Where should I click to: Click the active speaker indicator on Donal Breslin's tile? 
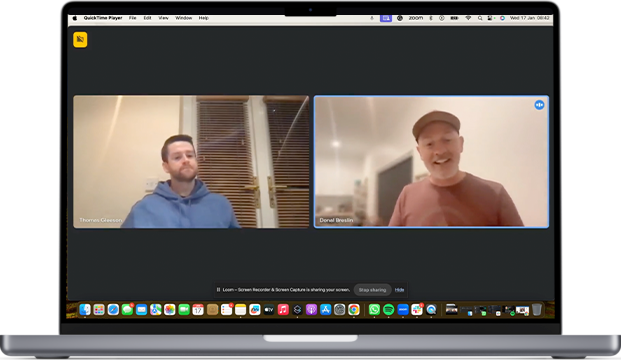[x=539, y=105]
